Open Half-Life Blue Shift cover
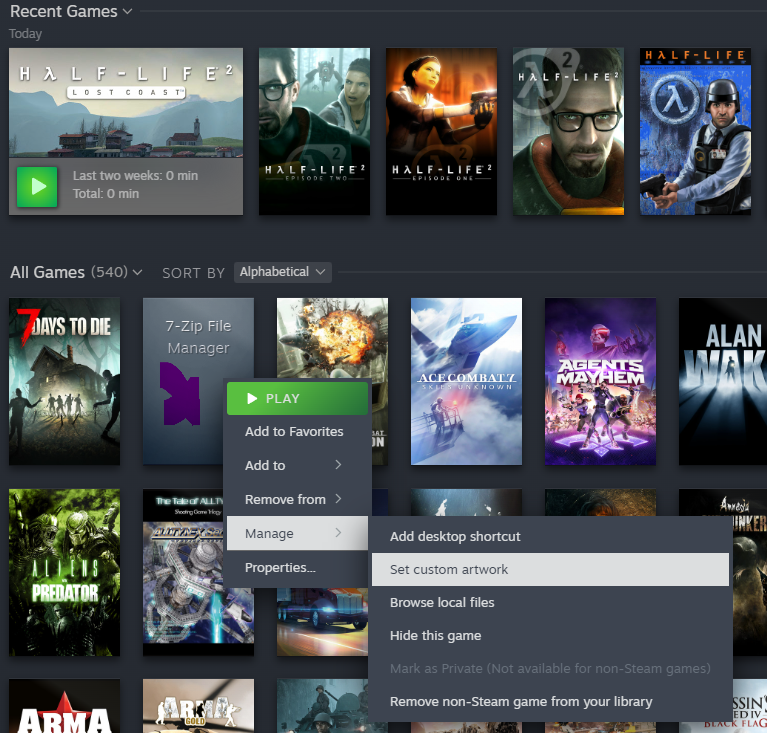Image resolution: width=767 pixels, height=733 pixels. coord(695,131)
